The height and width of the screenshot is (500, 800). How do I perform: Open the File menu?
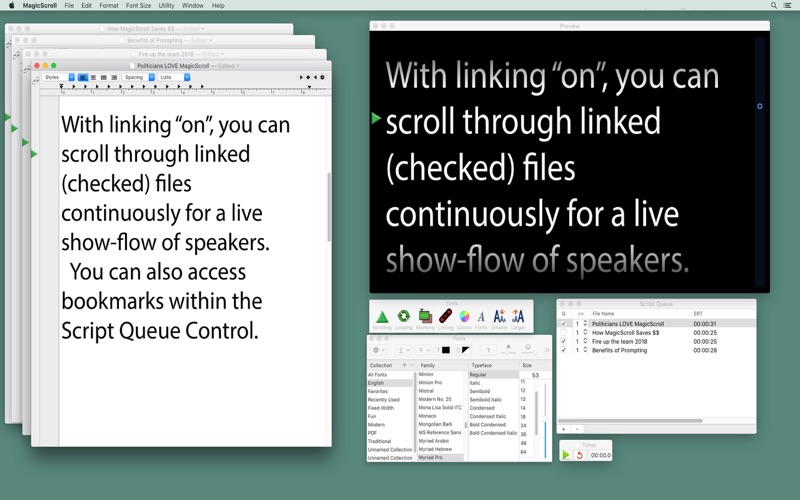69,5
